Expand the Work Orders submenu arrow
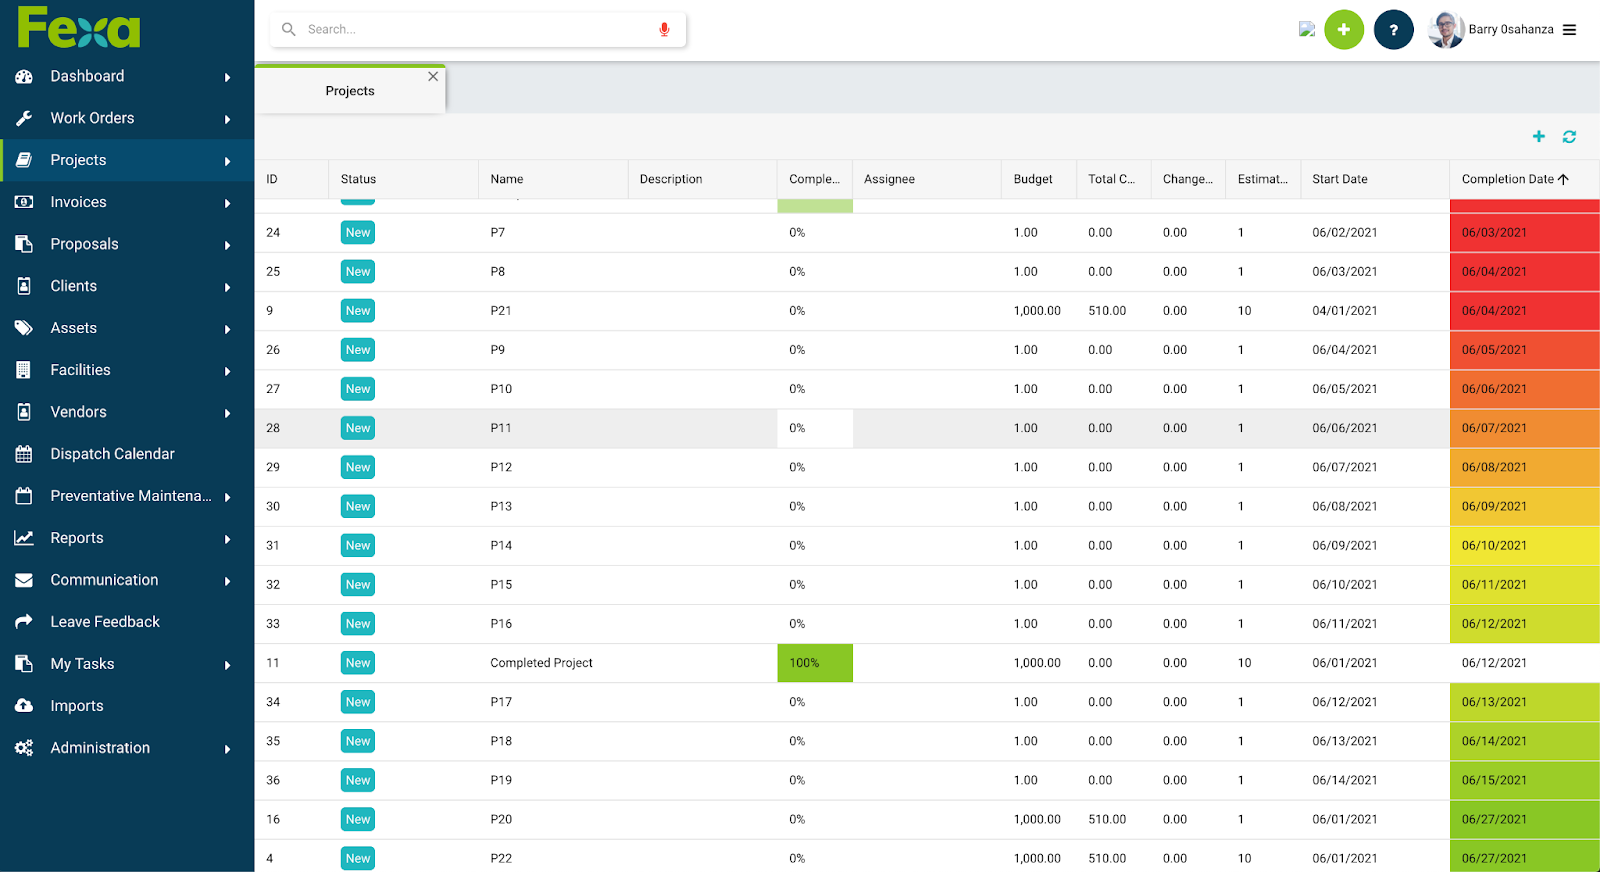Viewport: 1600px width, 872px height. [228, 119]
